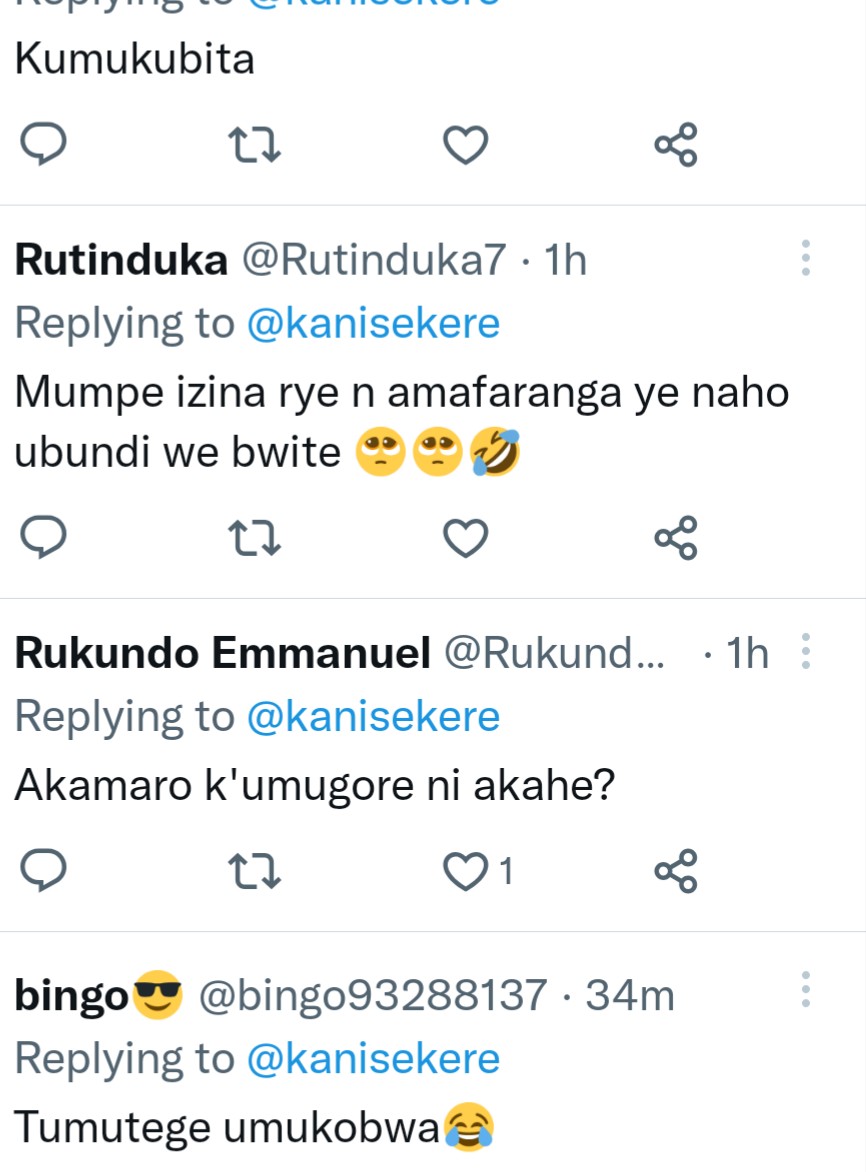Share the Kumukubita tweet
The height and width of the screenshot is (1172, 866).
point(676,146)
